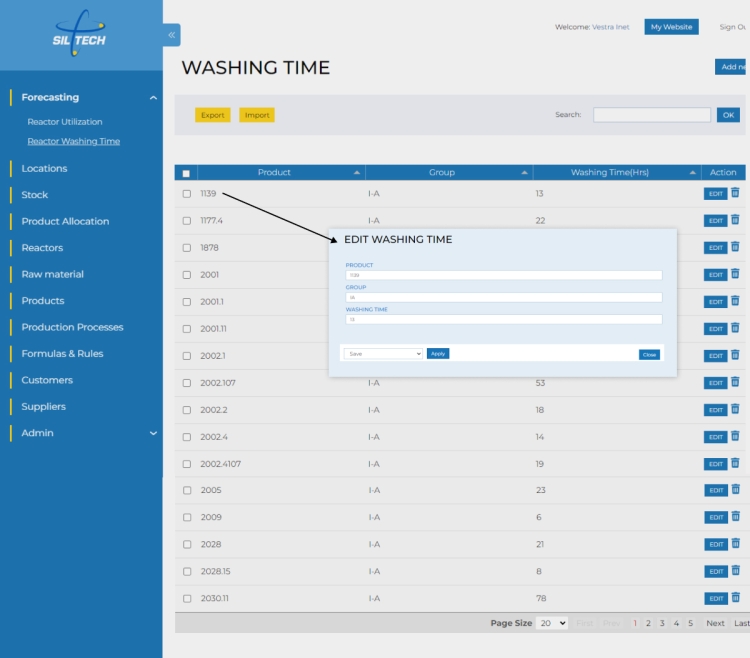Sort by Washing Time(Hrs) column arrow
Image resolution: width=750 pixels, height=658 pixels.
[x=692, y=173]
